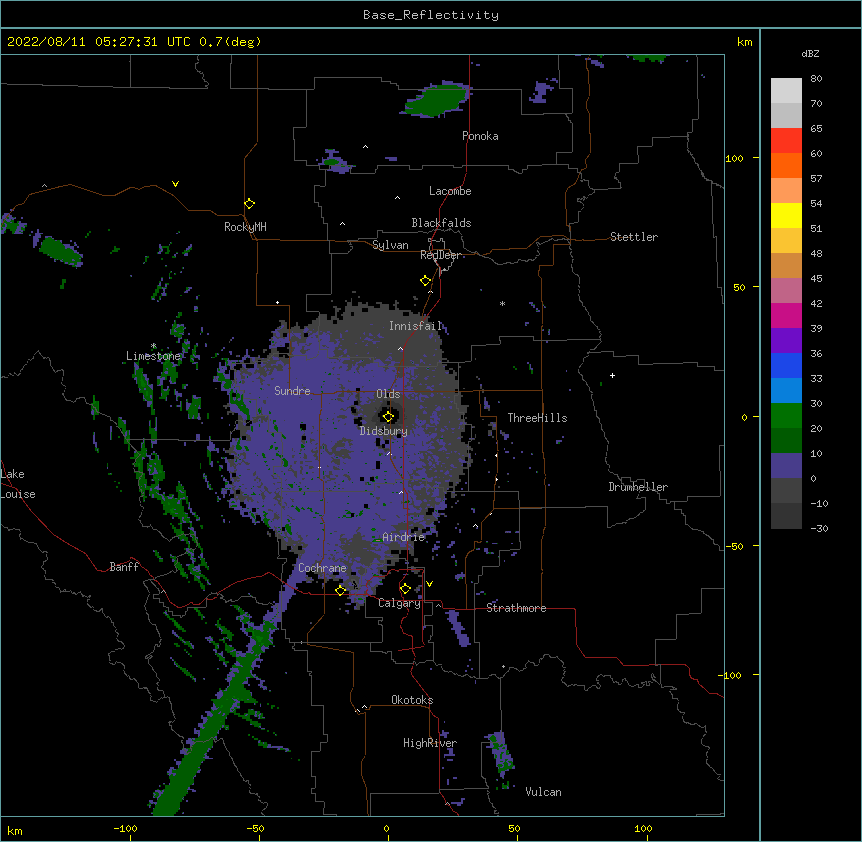Select the royal blue legend swatch near 36
The width and height of the screenshot is (862, 842).
click(x=786, y=365)
